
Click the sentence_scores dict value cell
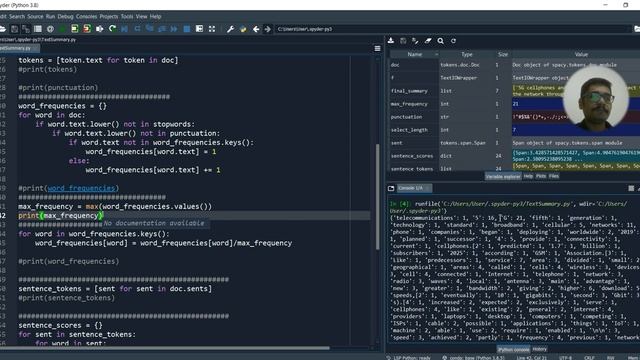pos(576,156)
